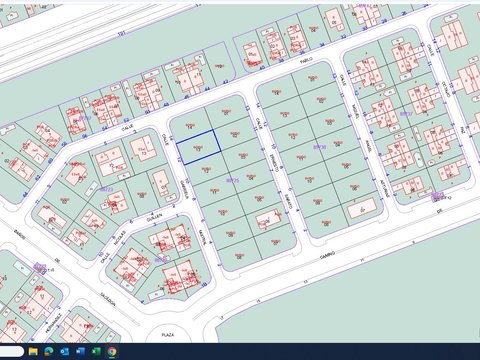The image size is (480, 360).
Task: Click the PAZ street label
Action: point(462,129)
